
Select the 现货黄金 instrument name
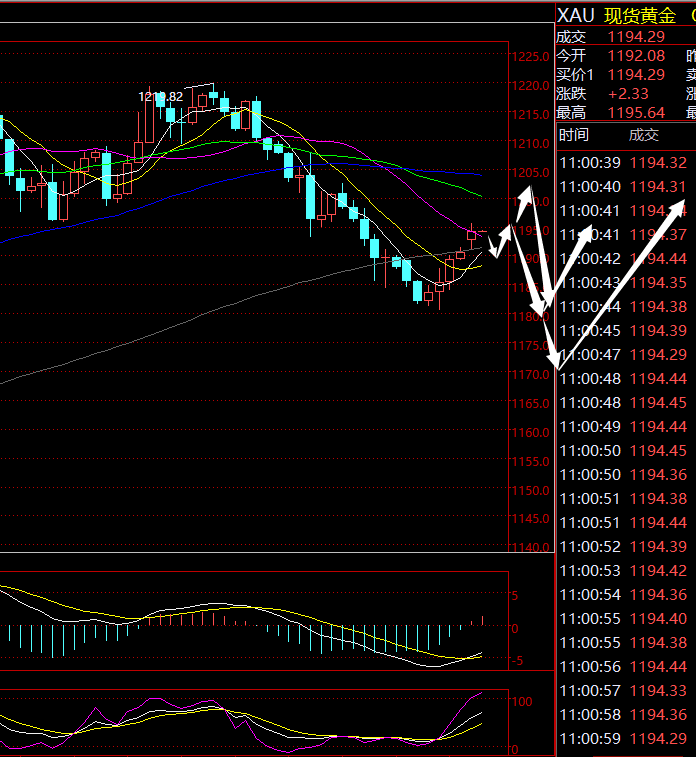640,16
